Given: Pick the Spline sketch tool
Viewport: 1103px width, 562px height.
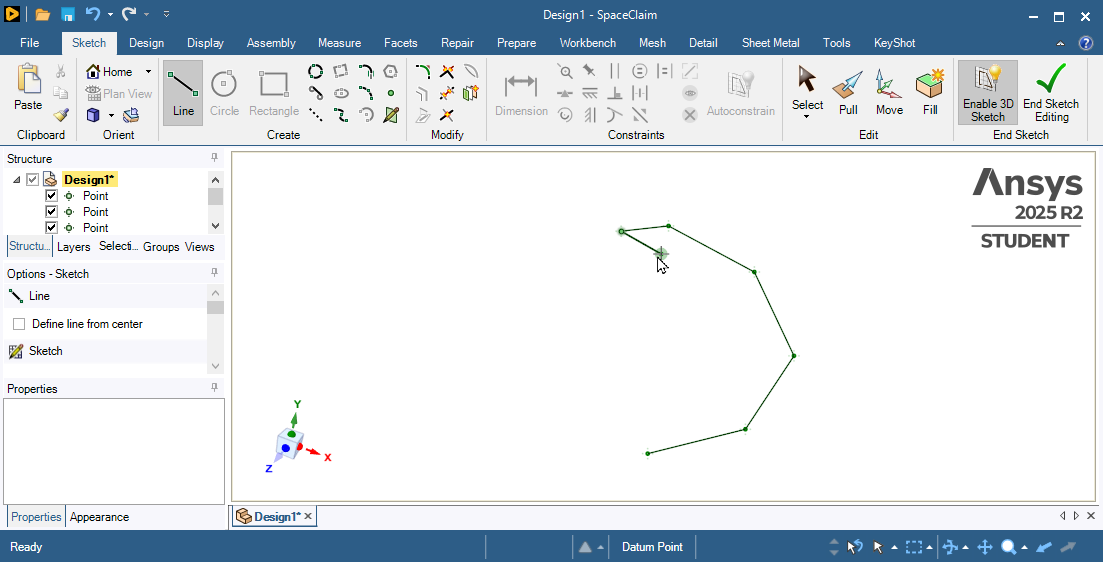Looking at the screenshot, I should 341,115.
